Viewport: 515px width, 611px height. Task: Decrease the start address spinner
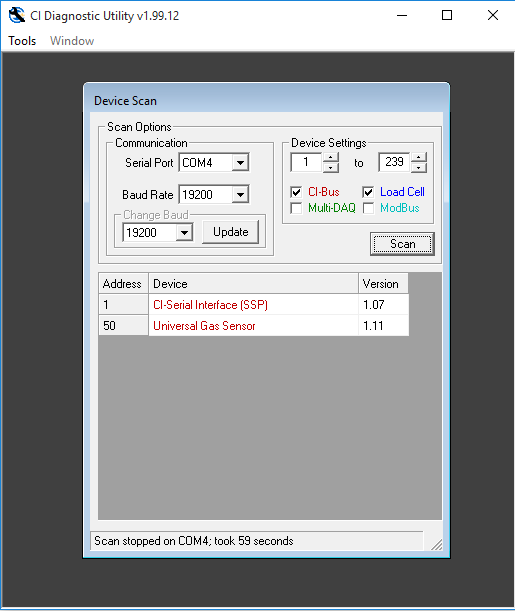pyautogui.click(x=330, y=168)
